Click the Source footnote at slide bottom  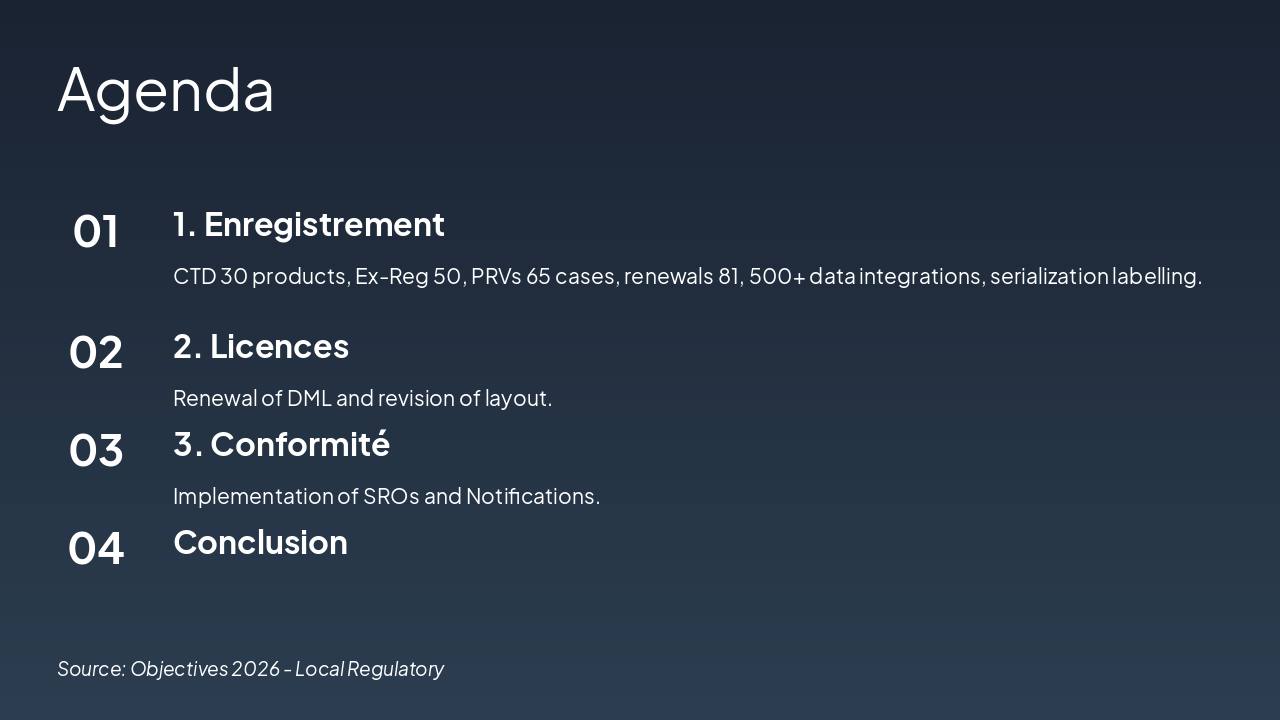[250, 668]
